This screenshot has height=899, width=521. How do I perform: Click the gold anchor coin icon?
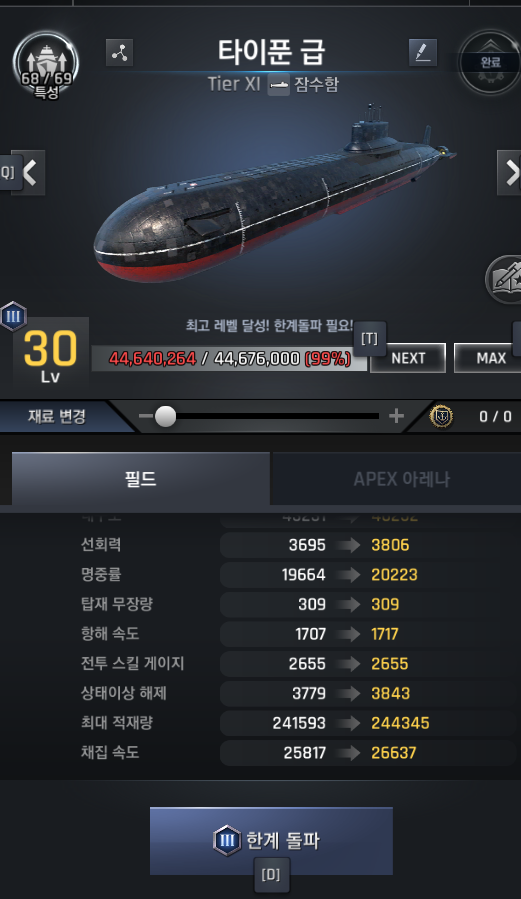click(x=441, y=416)
